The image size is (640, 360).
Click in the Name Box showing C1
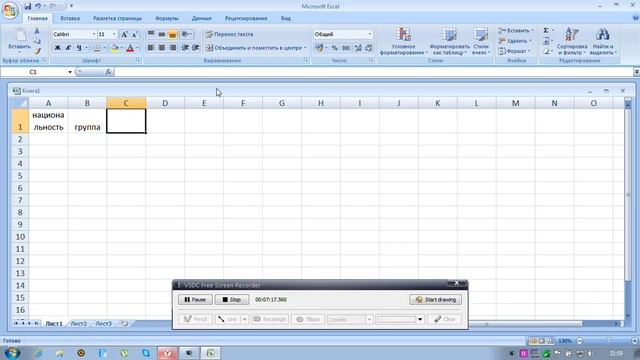[33, 72]
